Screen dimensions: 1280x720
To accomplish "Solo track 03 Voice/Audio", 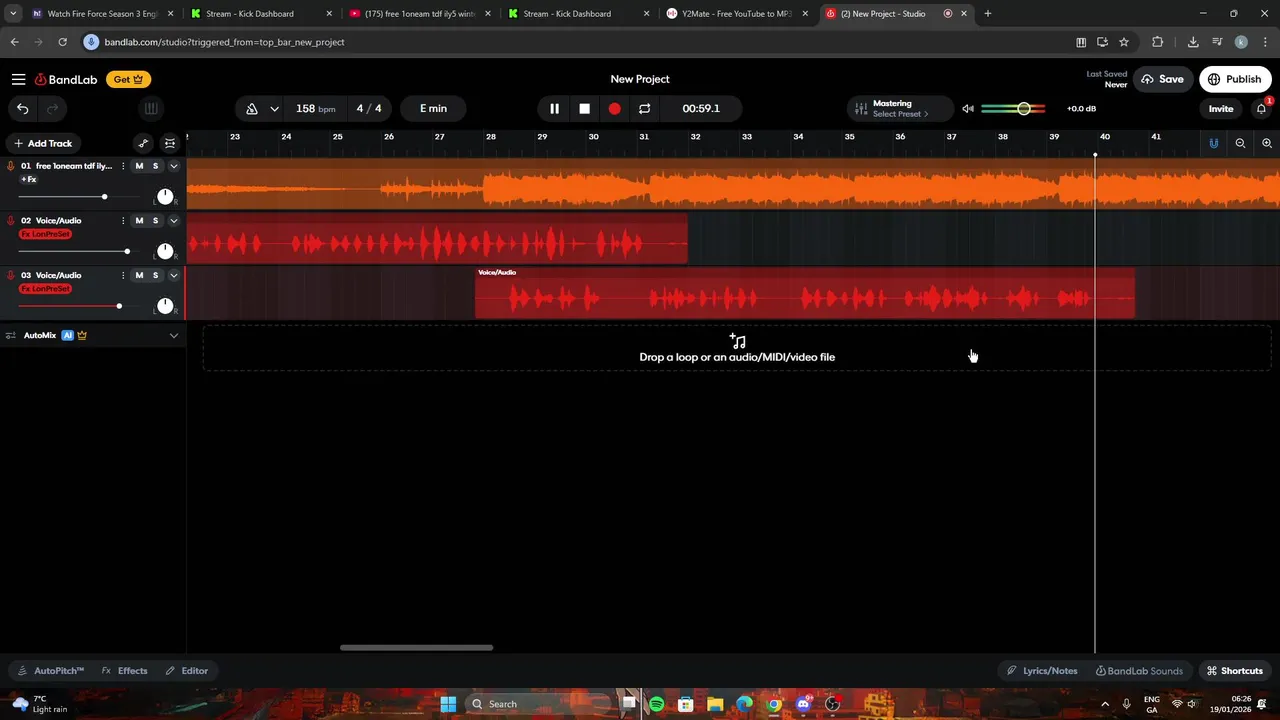I will pyautogui.click(x=155, y=275).
